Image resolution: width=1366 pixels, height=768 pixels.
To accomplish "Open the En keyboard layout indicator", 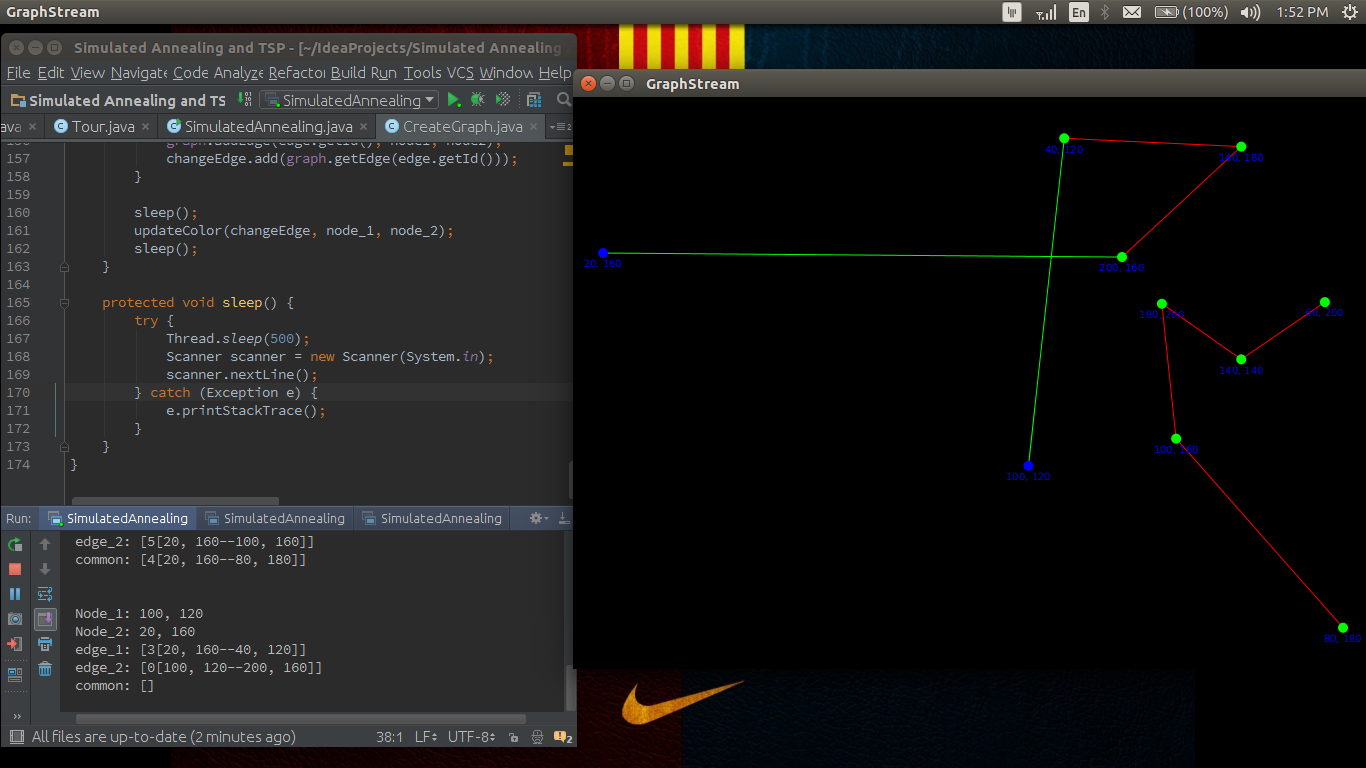I will [x=1078, y=12].
